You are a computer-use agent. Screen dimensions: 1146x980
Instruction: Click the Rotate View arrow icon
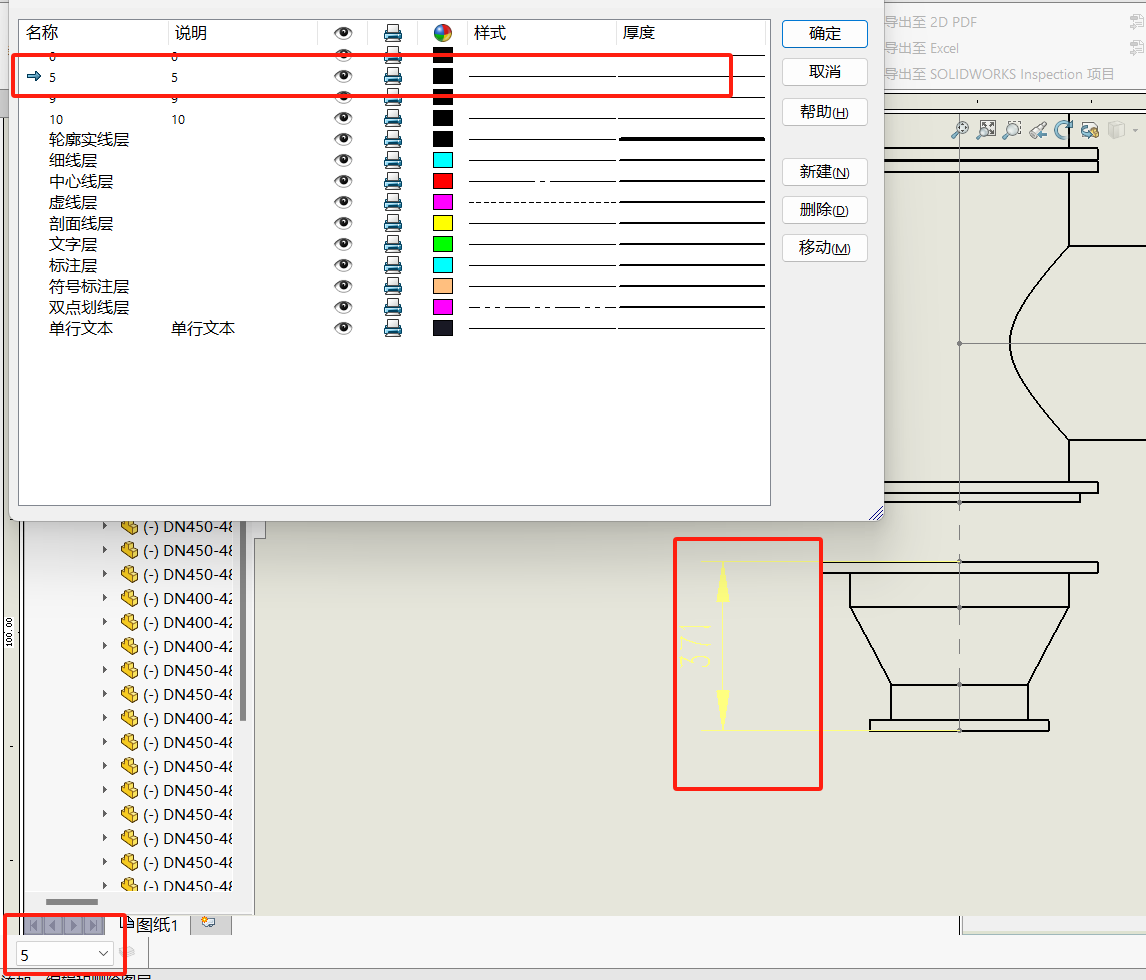1064,130
